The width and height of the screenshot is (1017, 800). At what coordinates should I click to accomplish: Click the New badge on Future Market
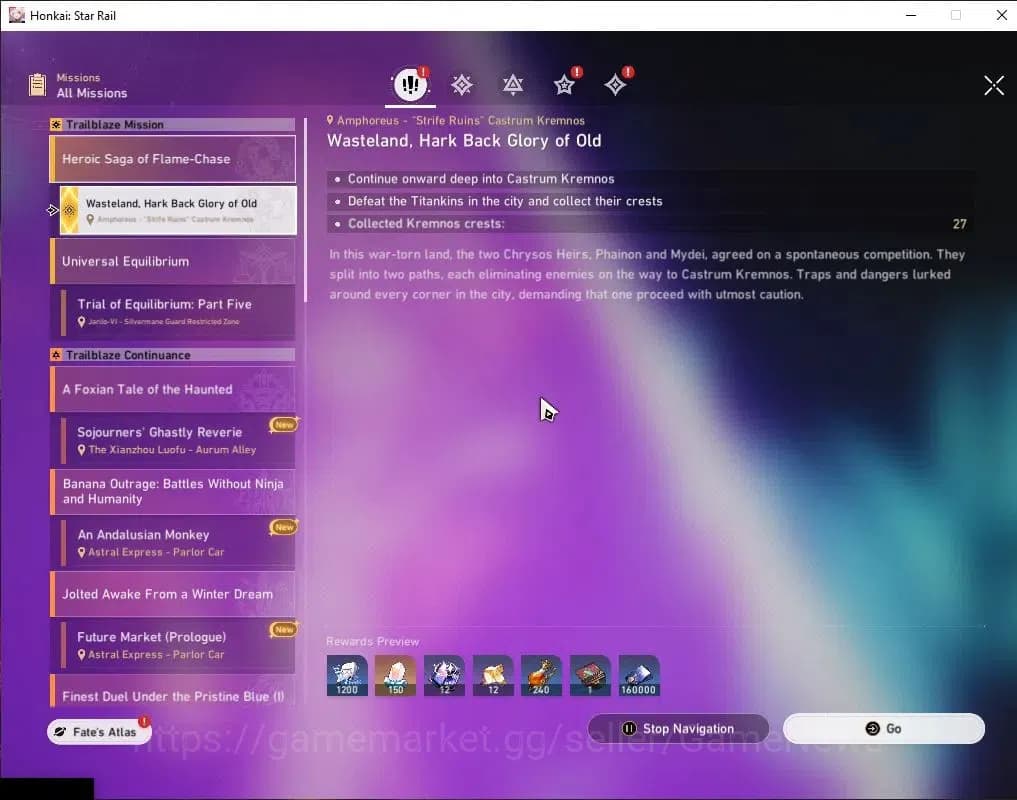coord(284,629)
